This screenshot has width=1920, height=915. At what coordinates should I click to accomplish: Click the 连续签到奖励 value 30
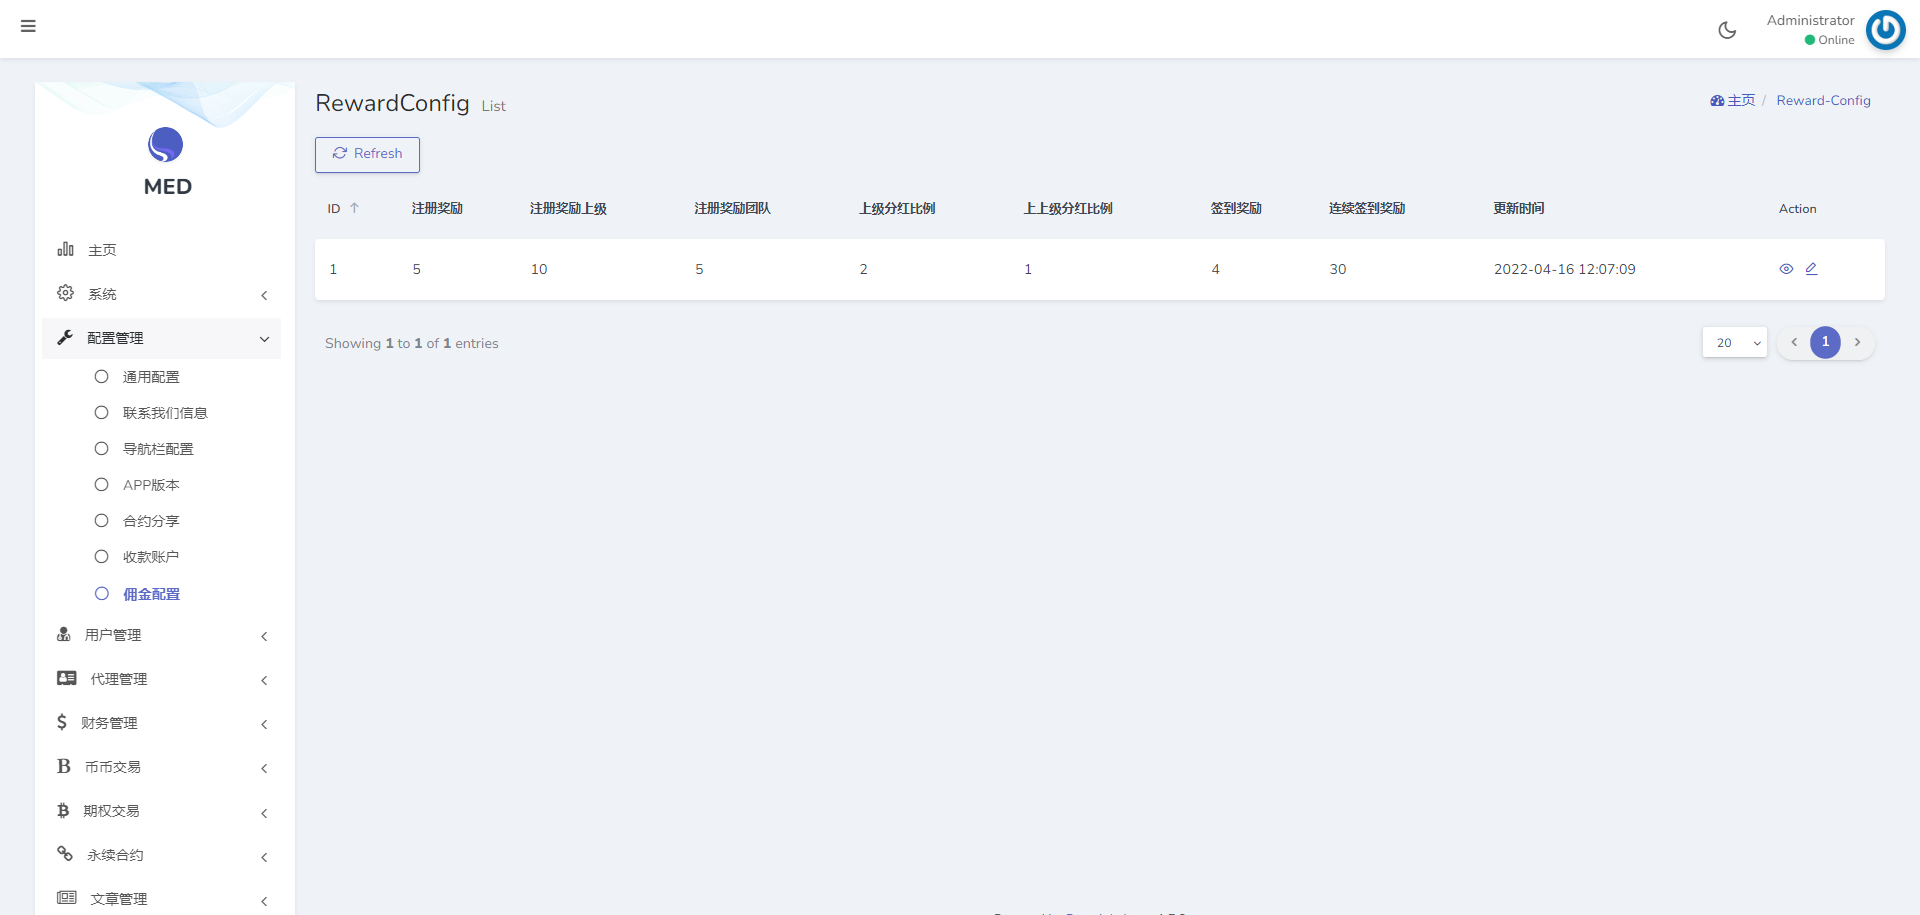coord(1338,269)
